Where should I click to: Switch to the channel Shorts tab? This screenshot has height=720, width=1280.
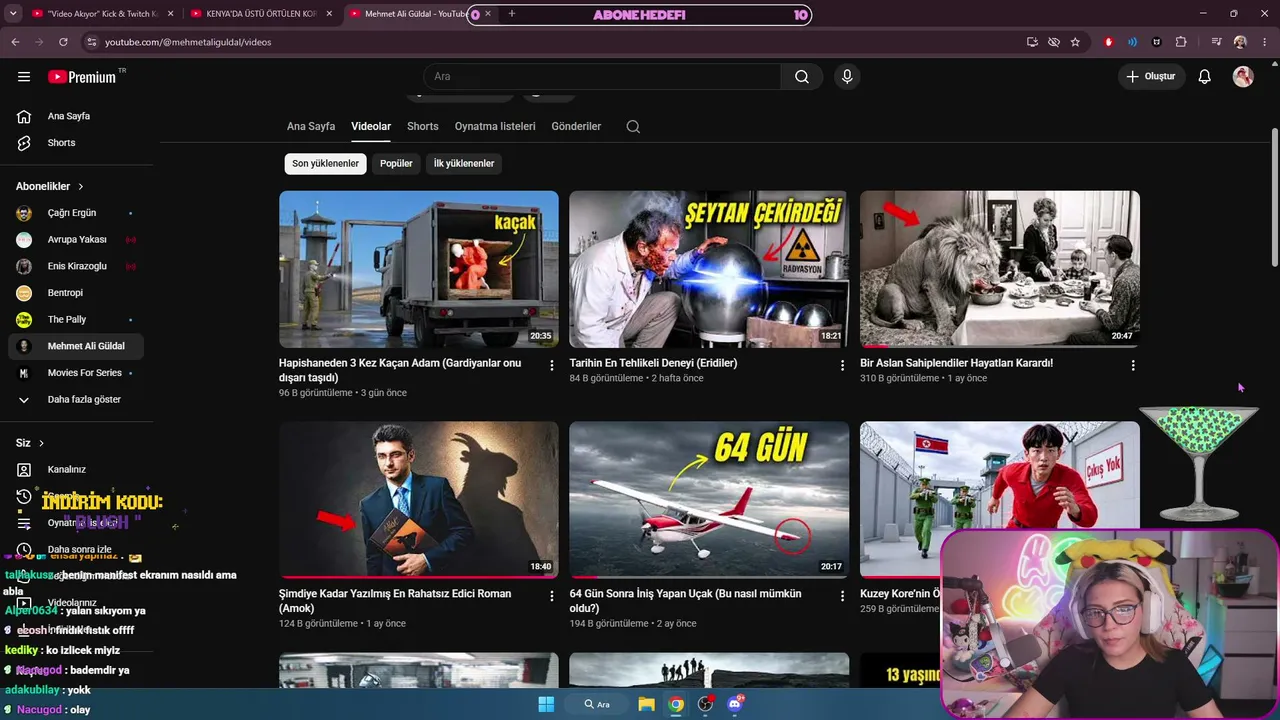pyautogui.click(x=423, y=127)
